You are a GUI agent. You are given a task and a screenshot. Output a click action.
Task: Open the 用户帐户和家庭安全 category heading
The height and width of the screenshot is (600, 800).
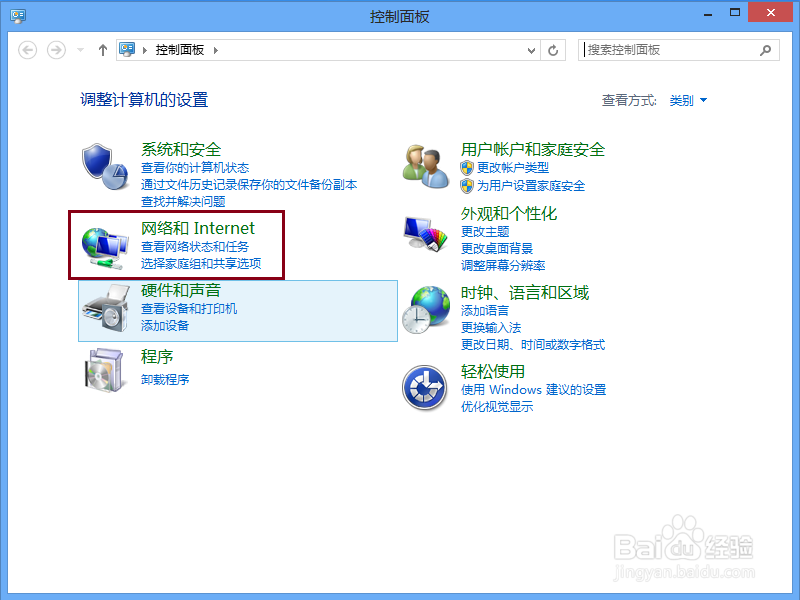tap(533, 149)
